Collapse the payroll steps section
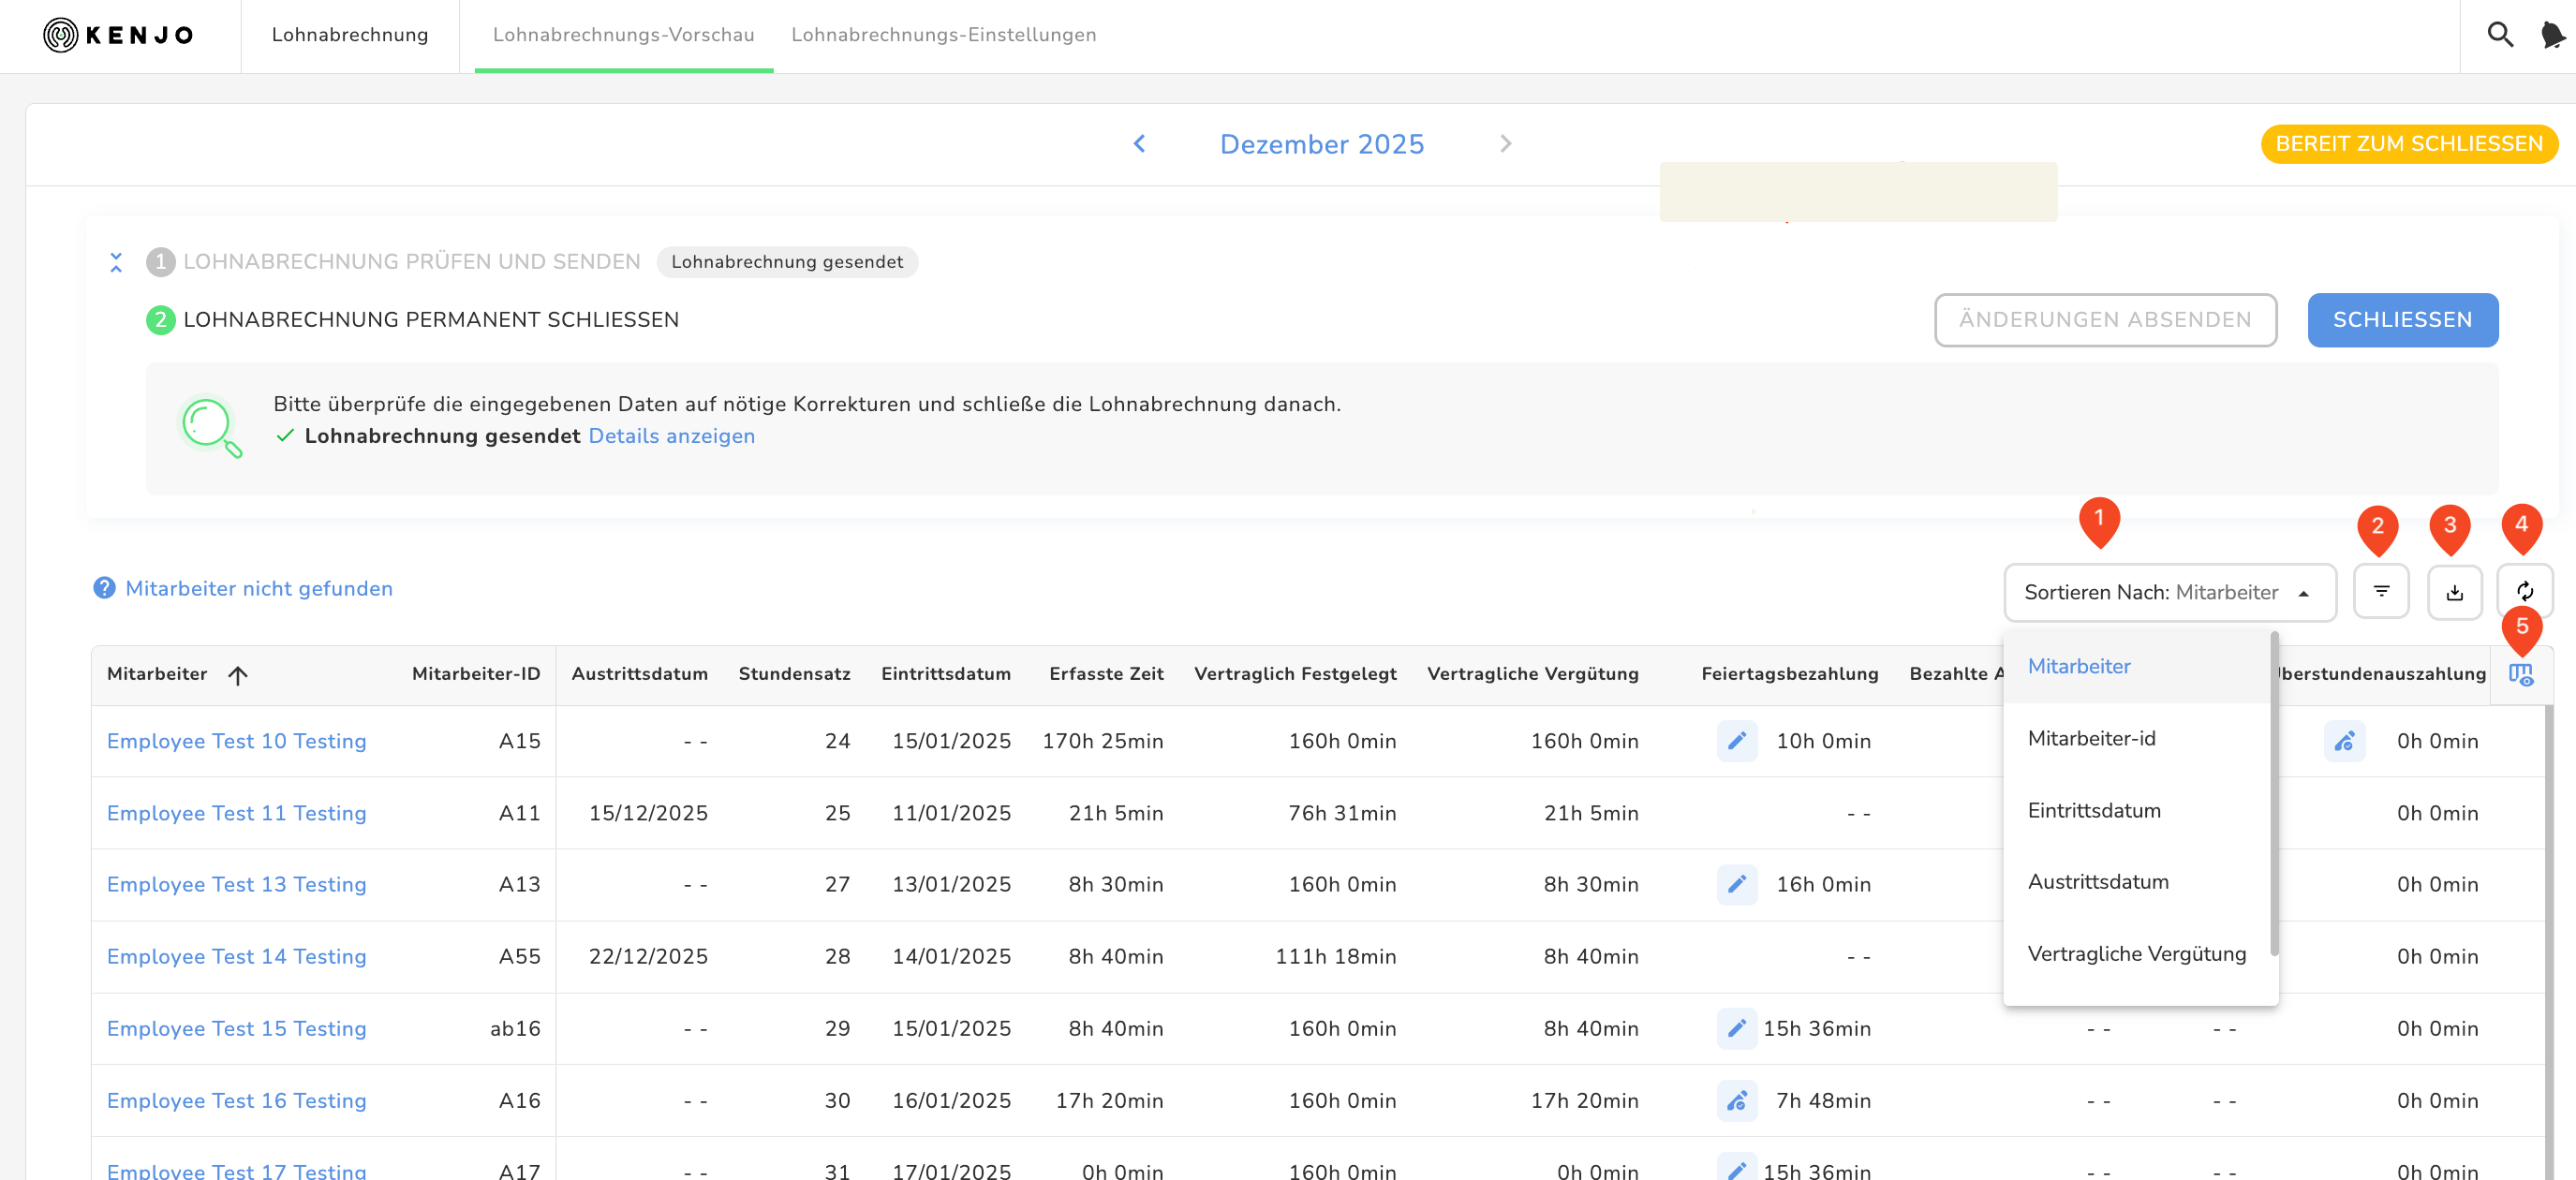Image resolution: width=2576 pixels, height=1180 pixels. click(x=116, y=263)
